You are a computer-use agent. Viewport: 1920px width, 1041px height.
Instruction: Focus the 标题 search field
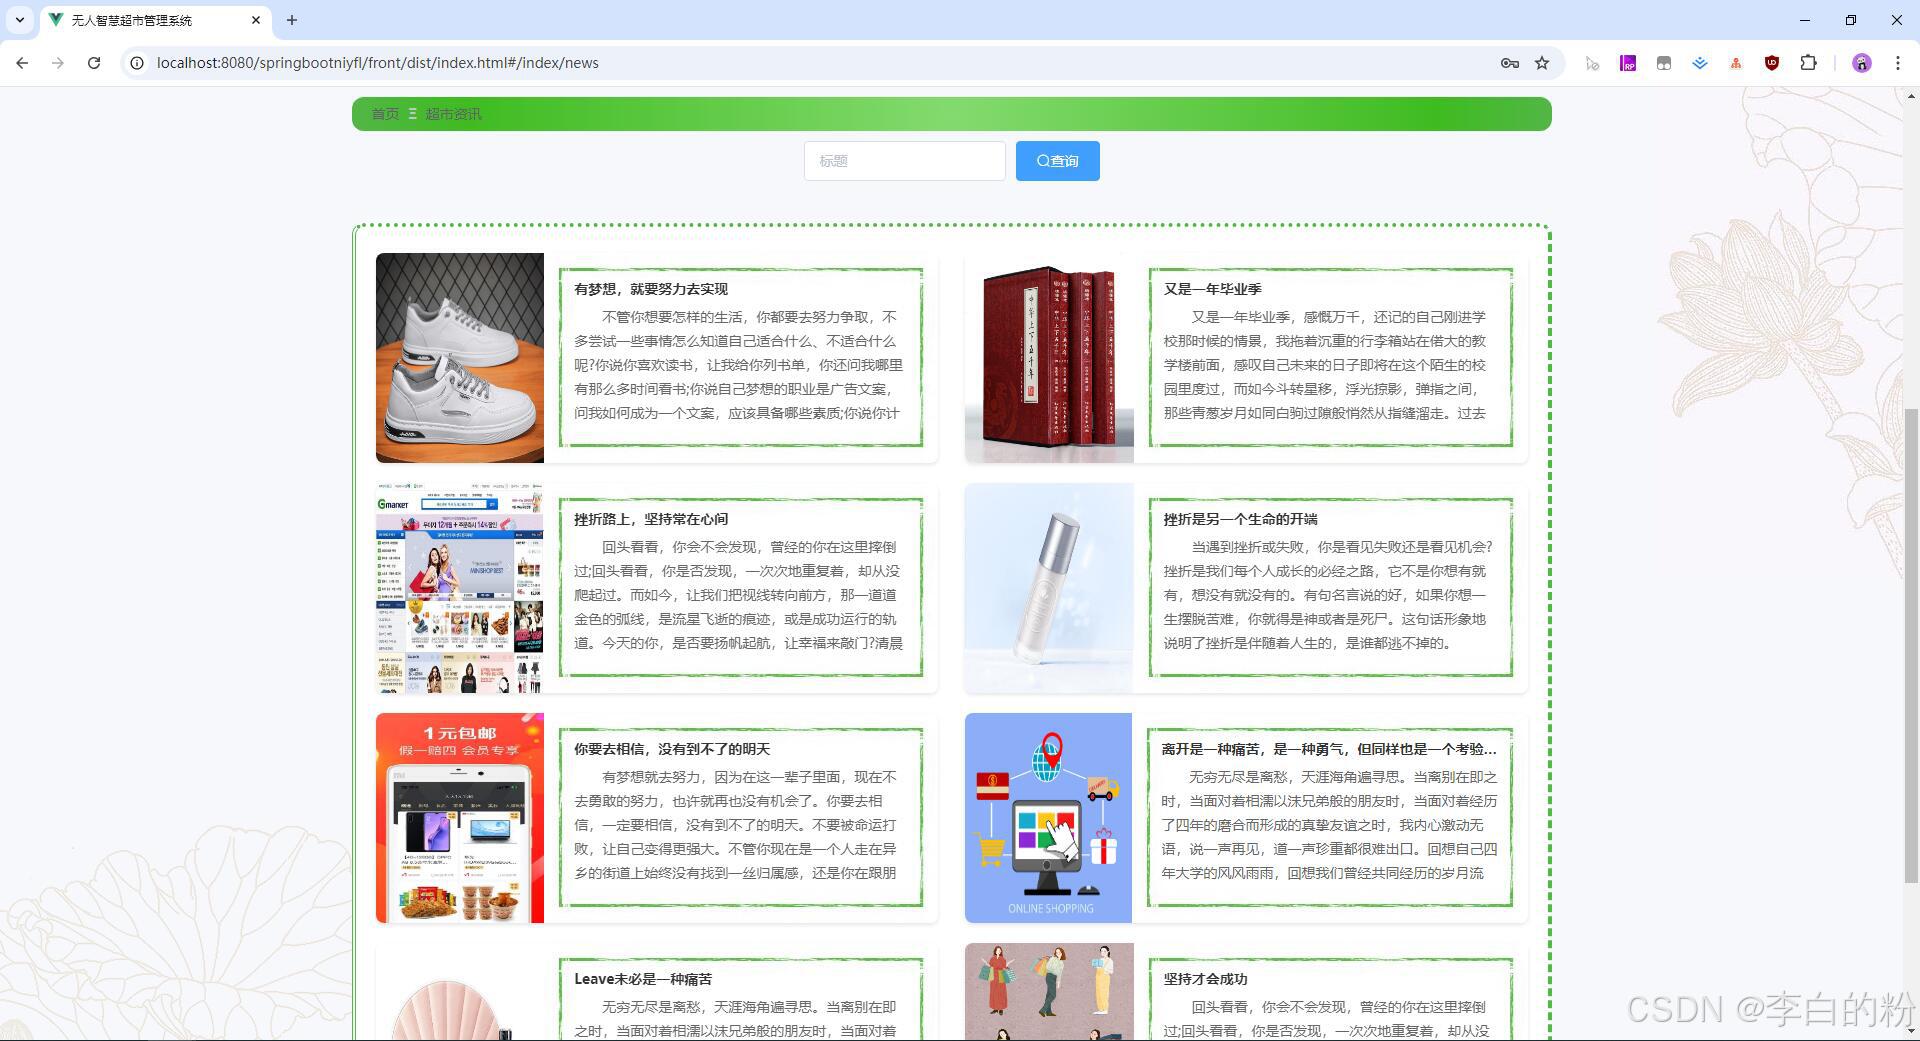(905, 161)
